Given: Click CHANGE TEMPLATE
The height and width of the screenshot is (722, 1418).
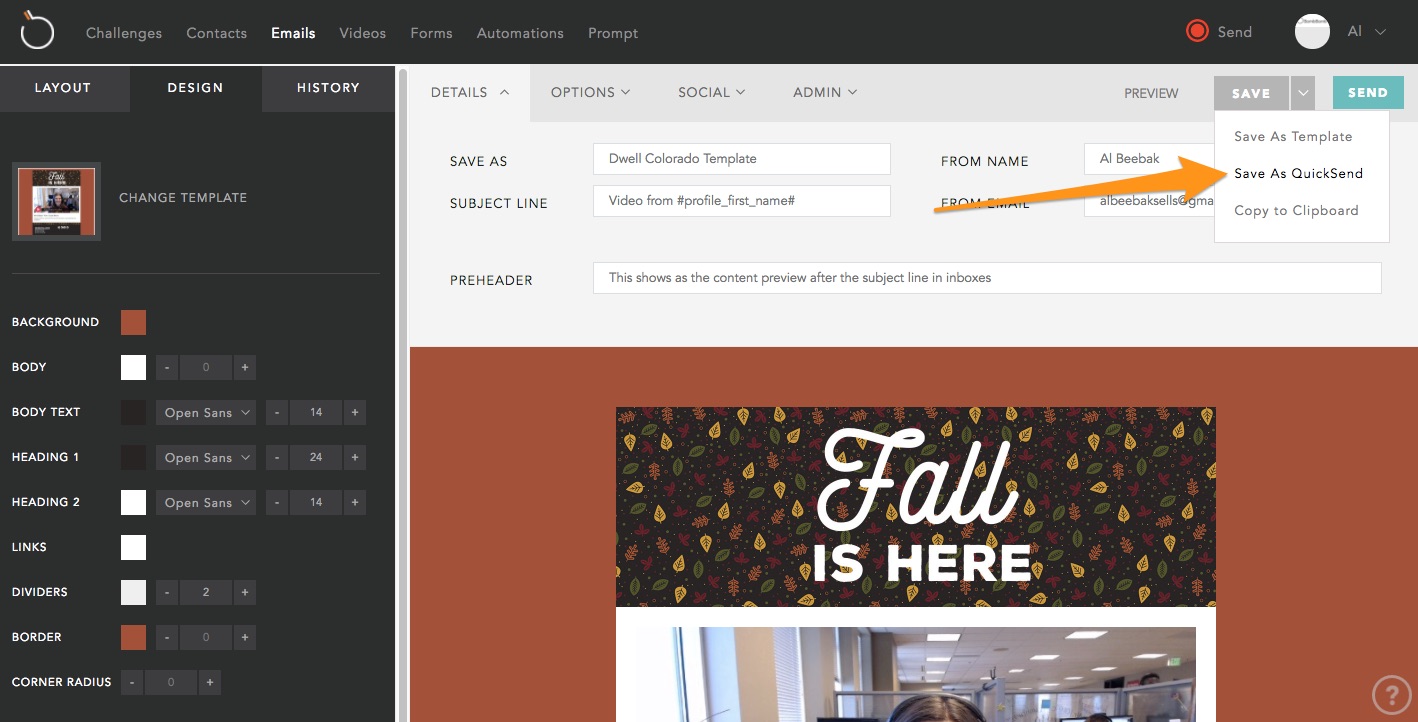Looking at the screenshot, I should (x=183, y=198).
